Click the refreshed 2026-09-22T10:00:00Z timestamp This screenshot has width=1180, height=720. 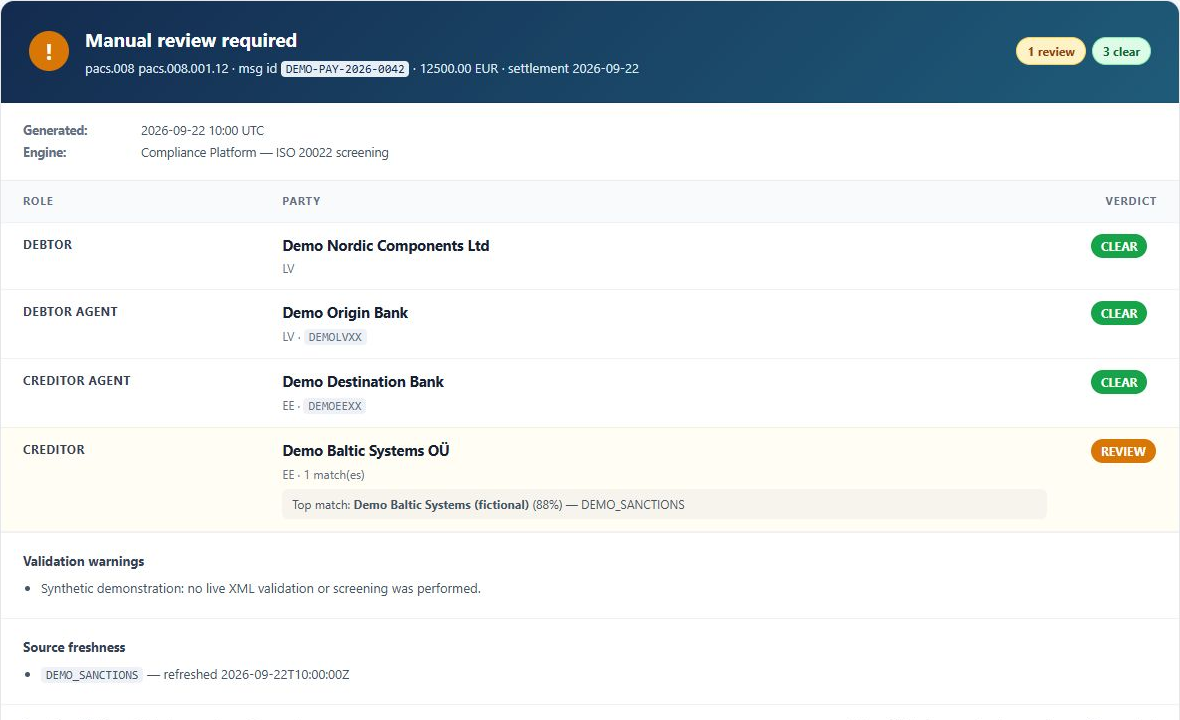click(257, 675)
